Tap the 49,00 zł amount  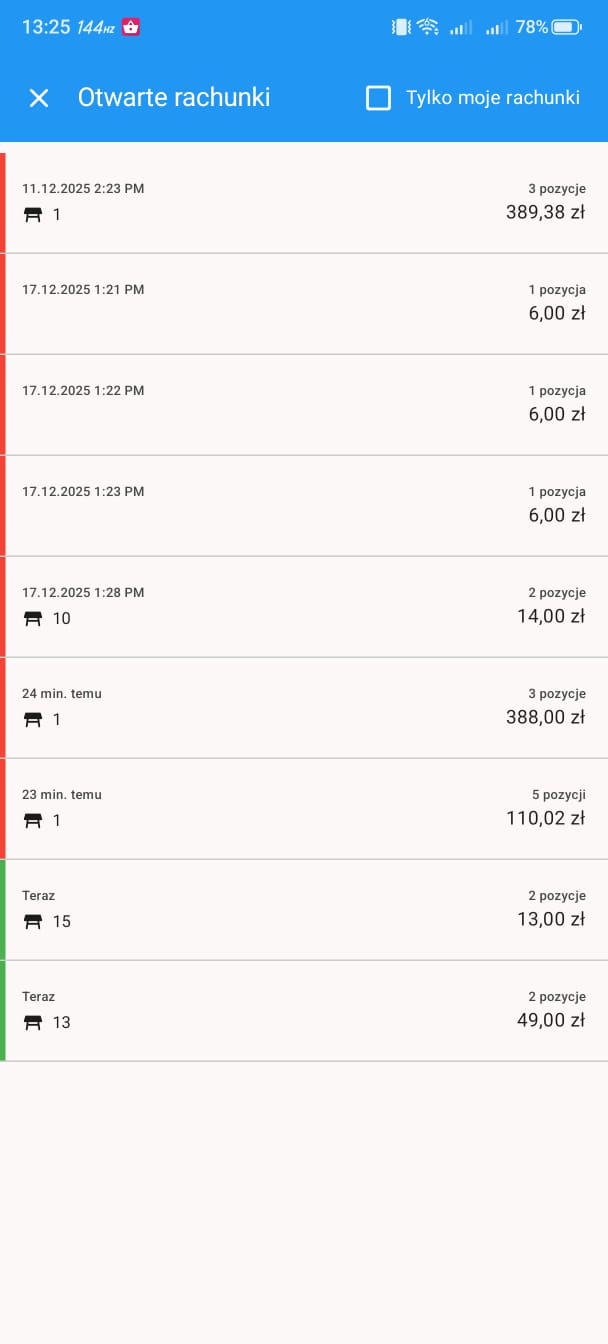pyautogui.click(x=550, y=1021)
